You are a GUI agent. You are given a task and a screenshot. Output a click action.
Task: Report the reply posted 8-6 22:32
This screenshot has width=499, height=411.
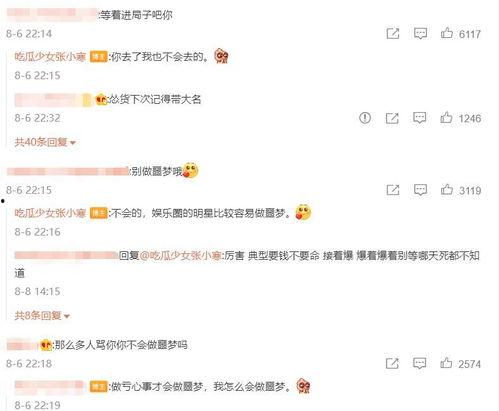tap(365, 118)
